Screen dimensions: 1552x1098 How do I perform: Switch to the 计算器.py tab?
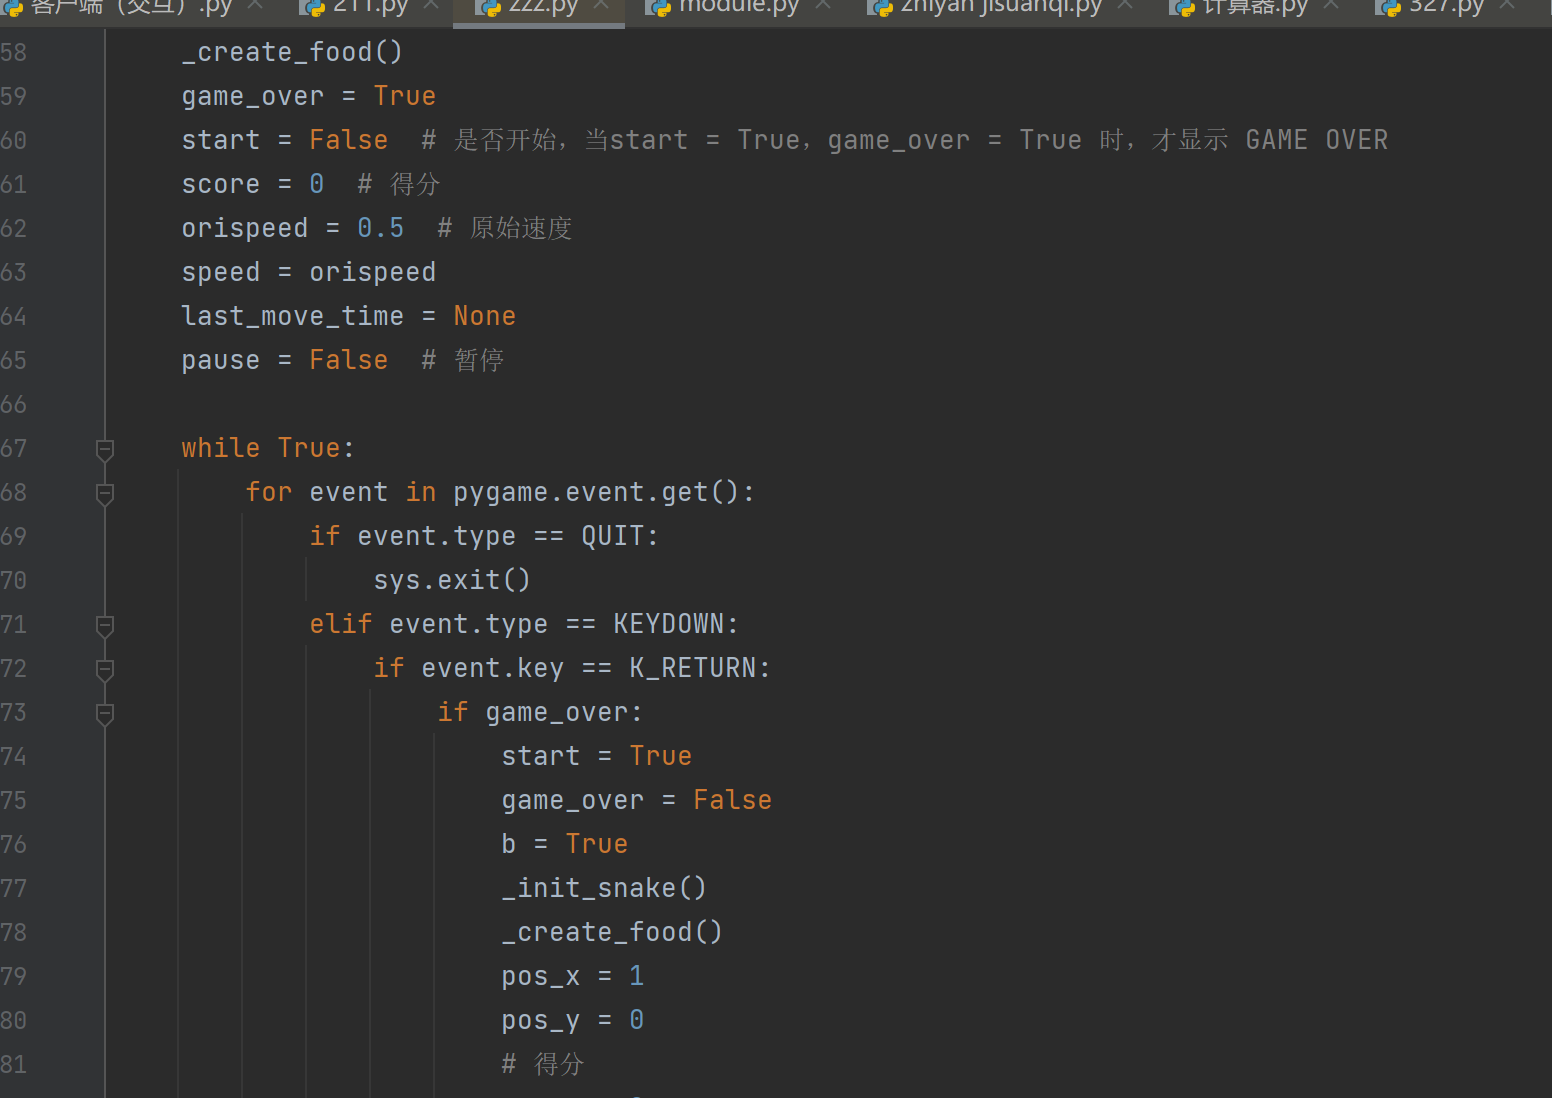pos(1239,7)
